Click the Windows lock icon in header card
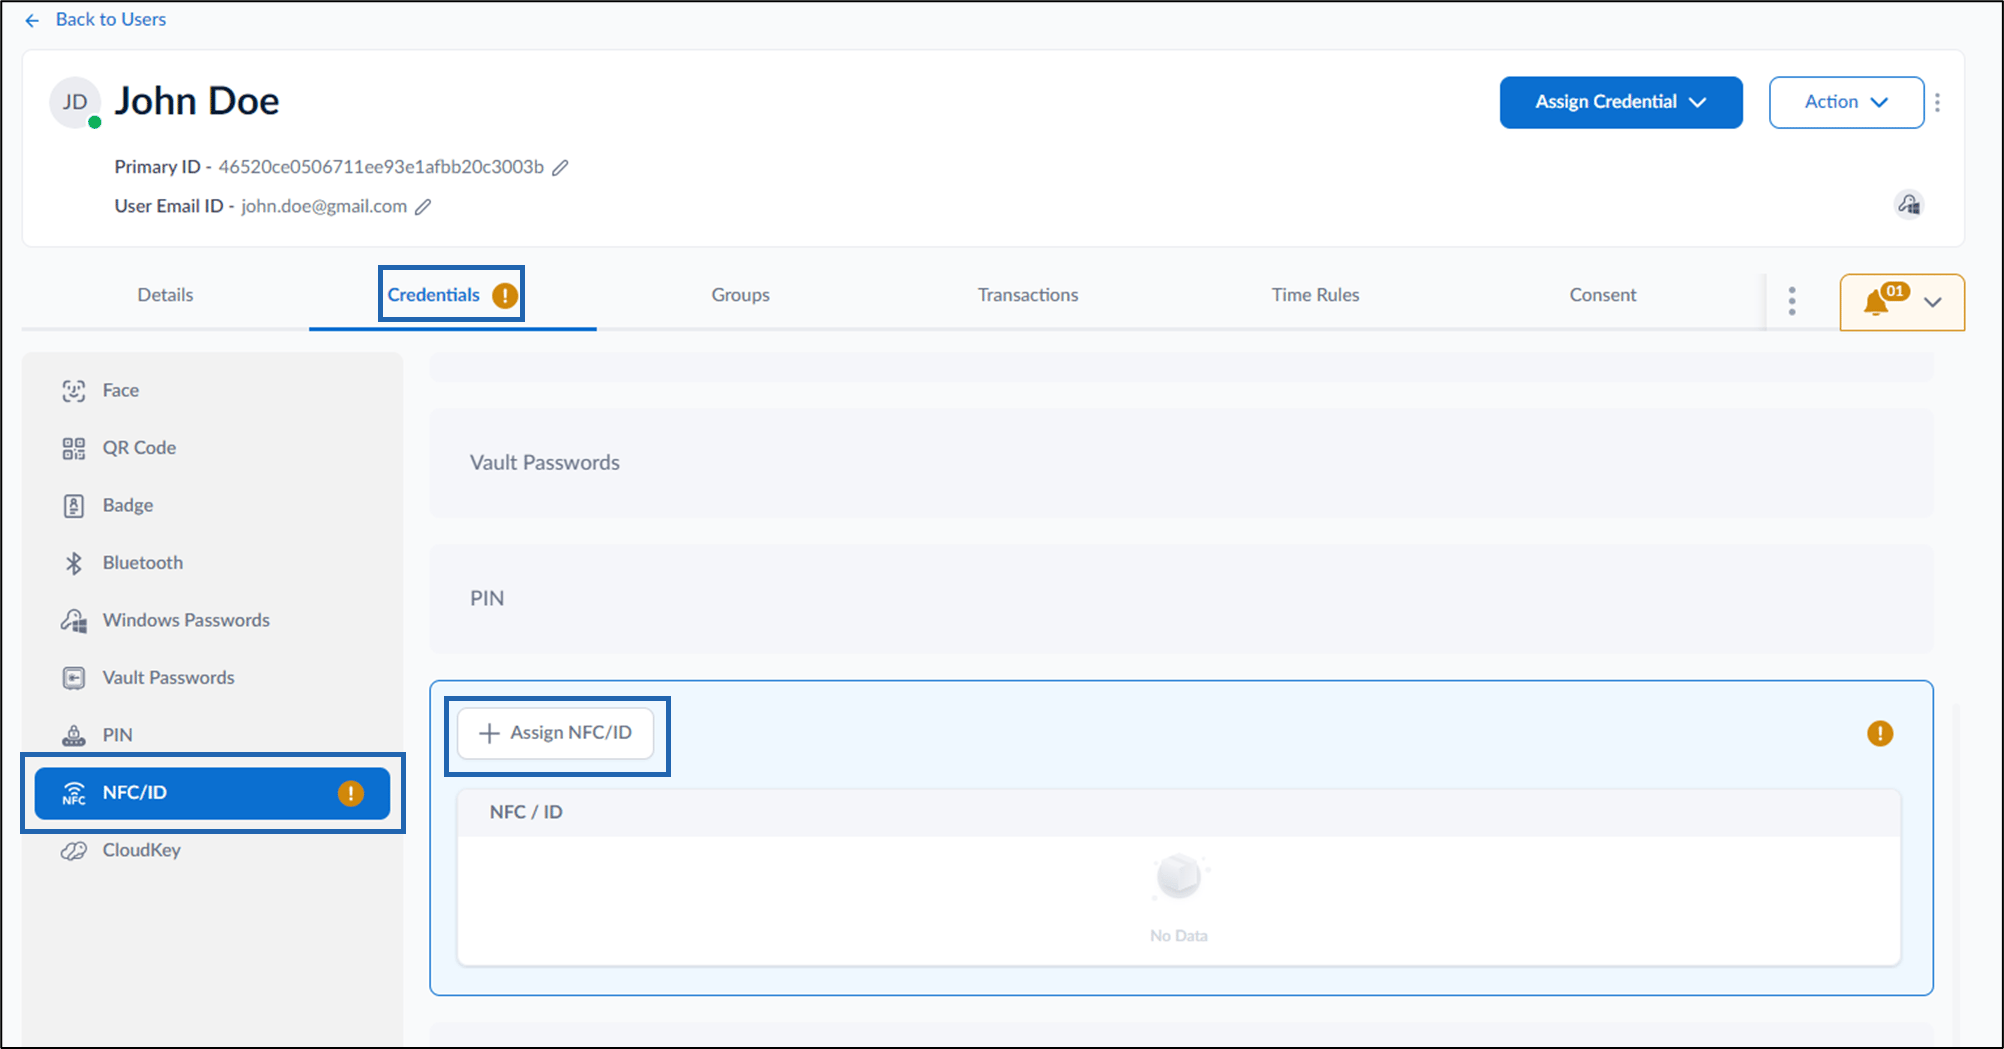The height and width of the screenshot is (1049, 2004). pos(1909,205)
